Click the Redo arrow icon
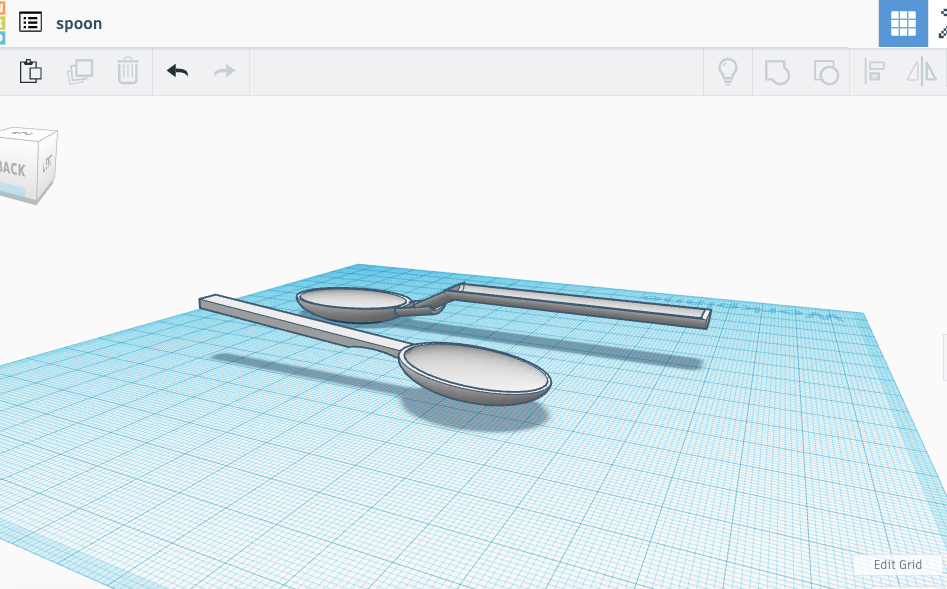 pos(225,71)
